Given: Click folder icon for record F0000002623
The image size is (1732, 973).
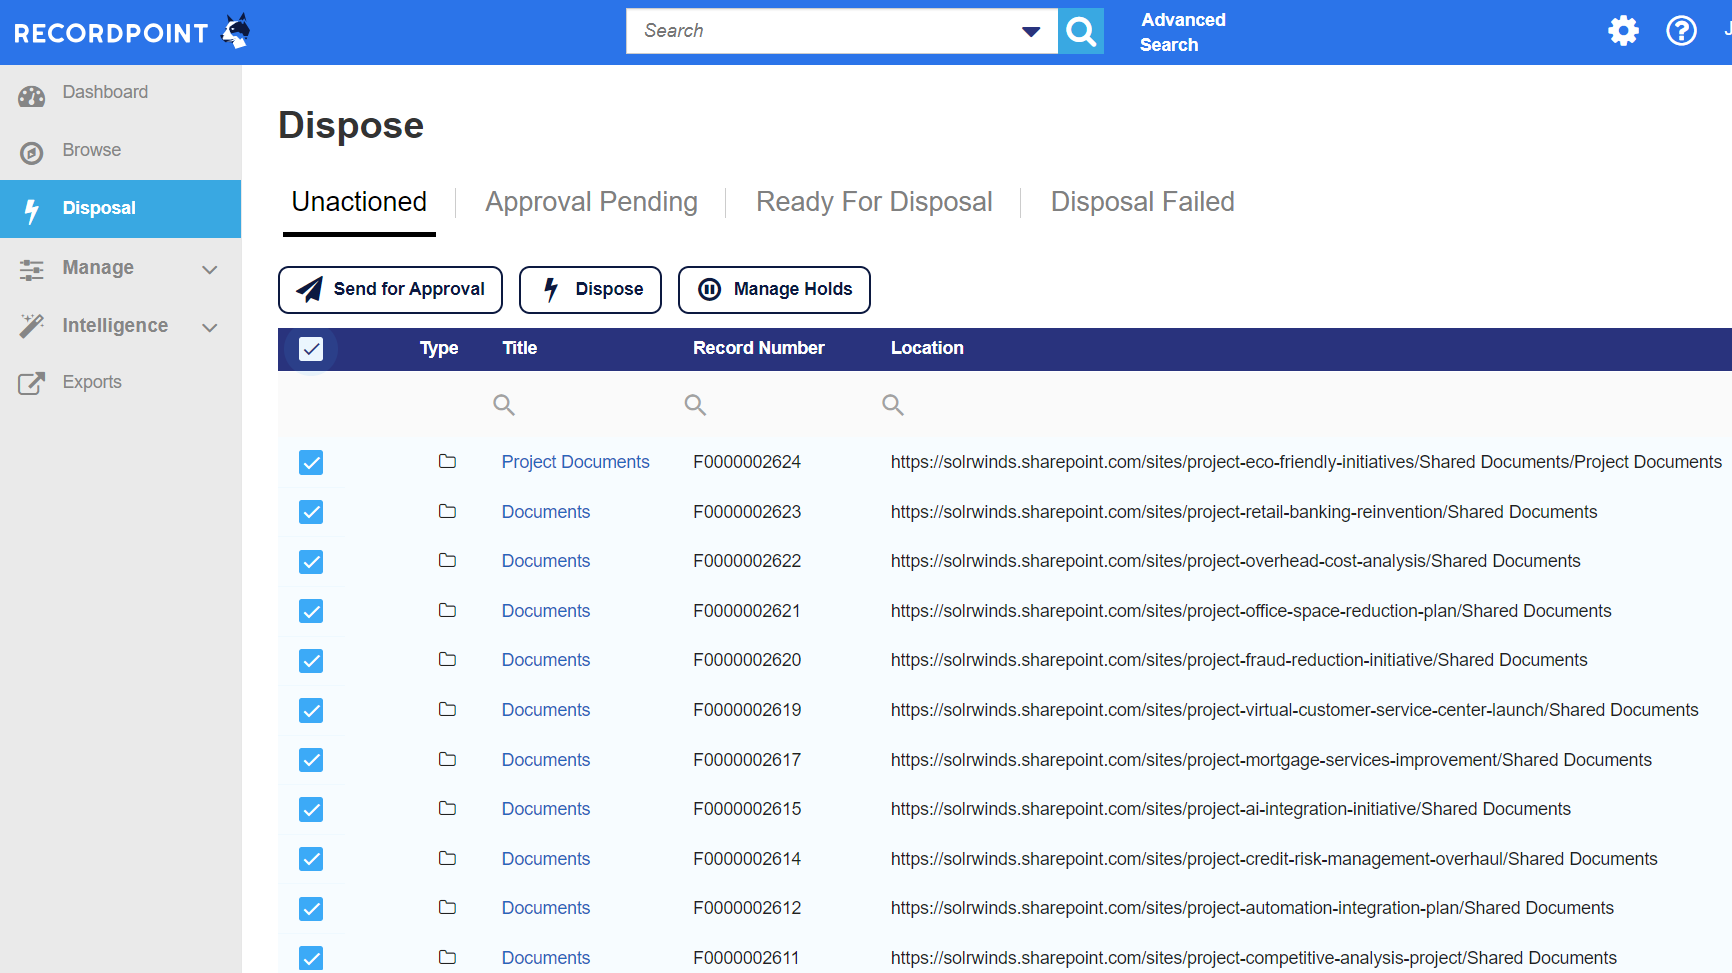Looking at the screenshot, I should coord(447,511).
